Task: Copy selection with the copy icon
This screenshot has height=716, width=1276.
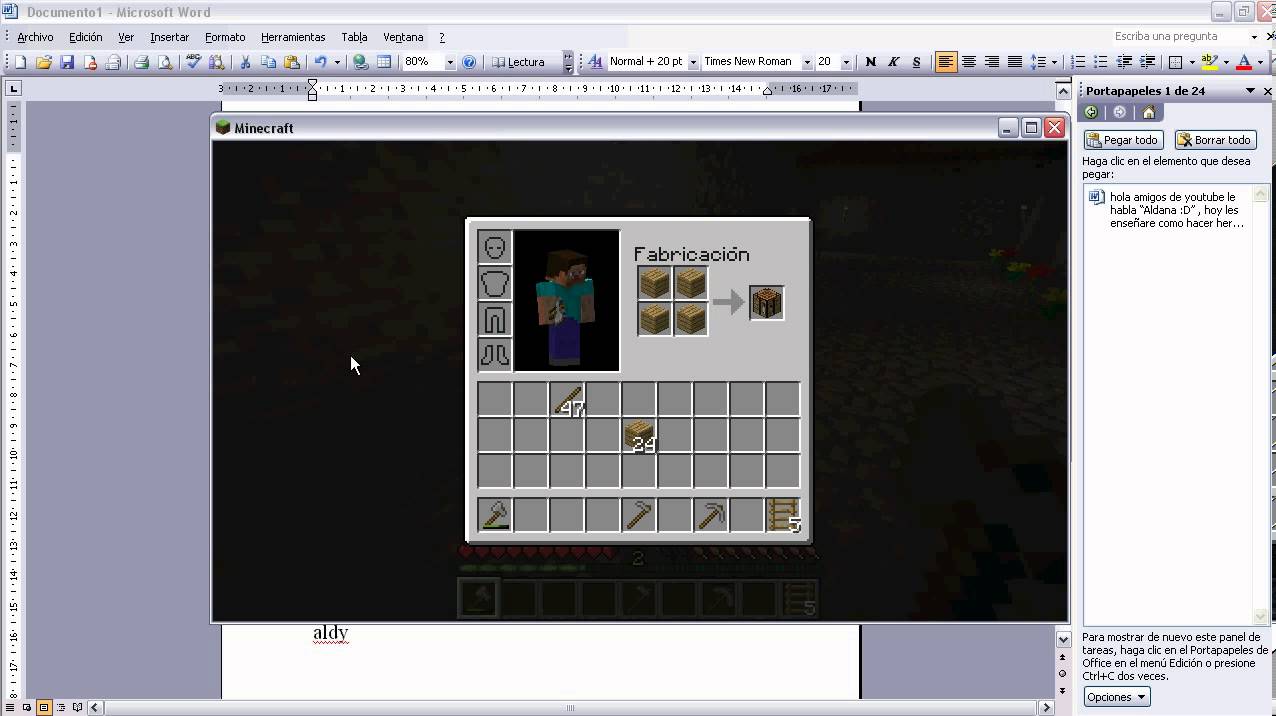Action: pos(268,62)
